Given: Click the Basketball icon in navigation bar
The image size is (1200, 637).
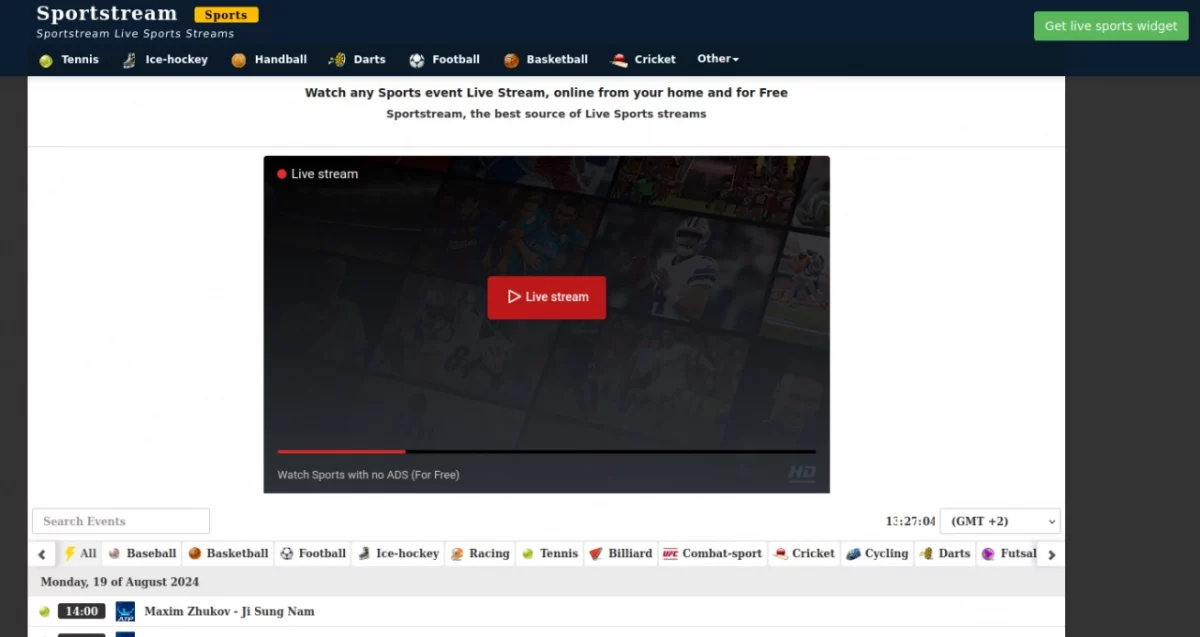Looking at the screenshot, I should click(x=511, y=59).
